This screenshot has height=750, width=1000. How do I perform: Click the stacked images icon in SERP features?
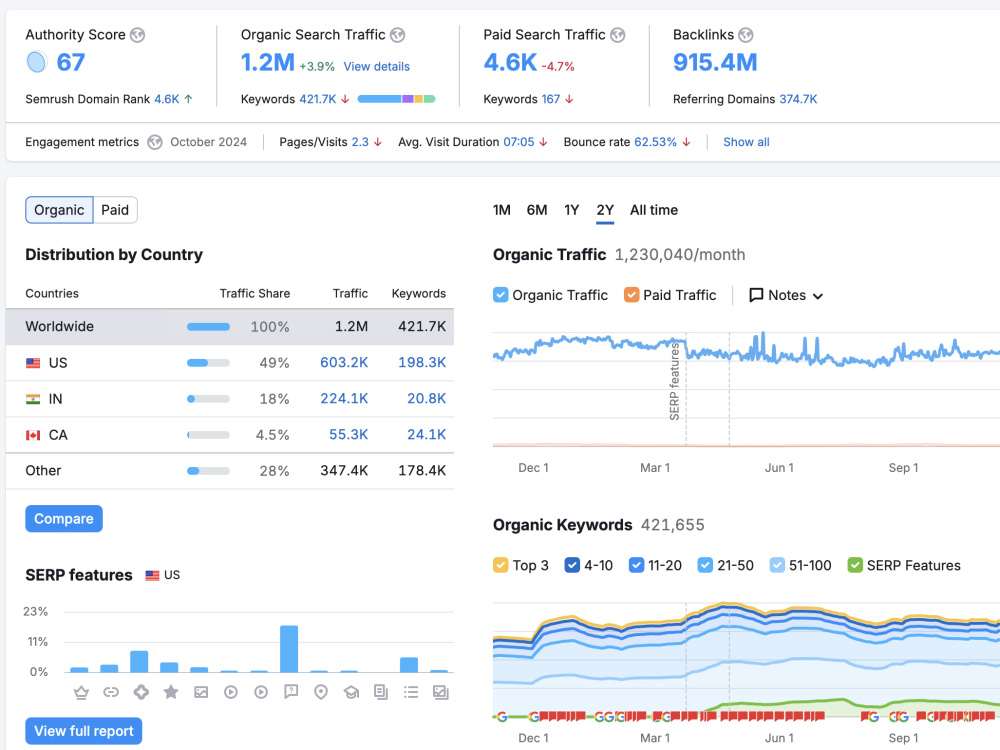(x=441, y=692)
